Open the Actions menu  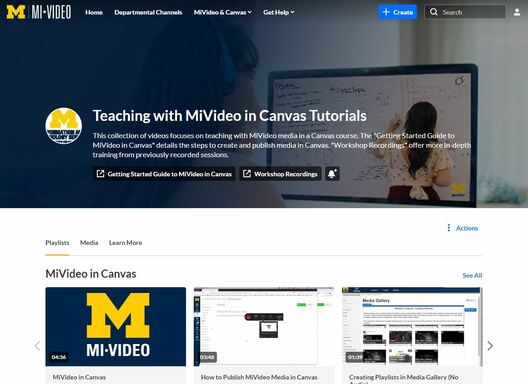click(462, 228)
